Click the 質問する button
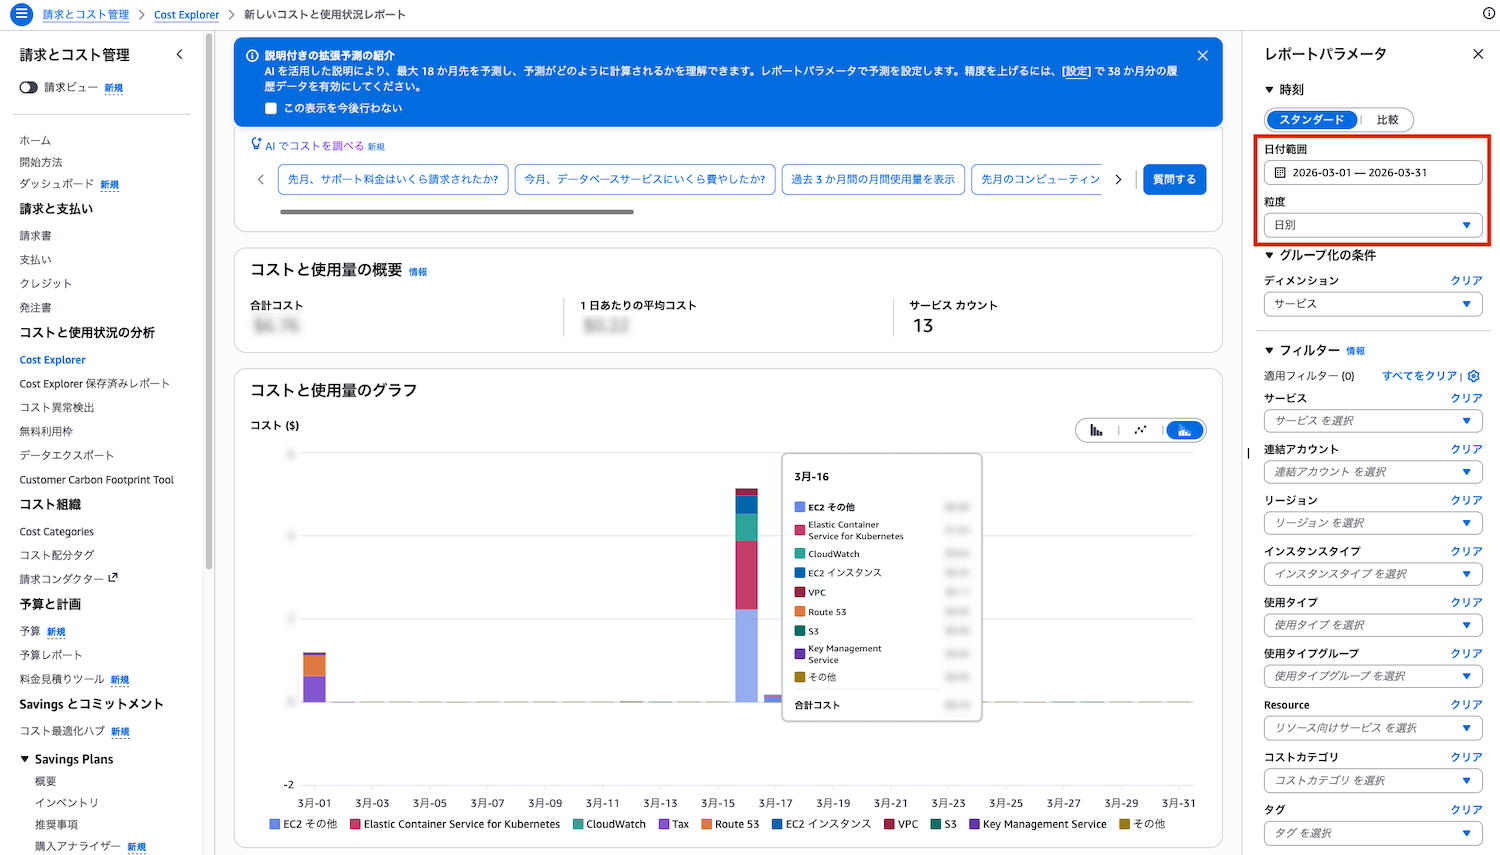The width and height of the screenshot is (1500, 855). pyautogui.click(x=1174, y=180)
